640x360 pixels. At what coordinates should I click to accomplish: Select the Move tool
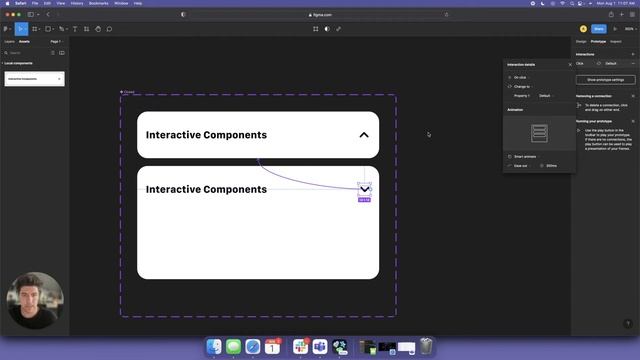pyautogui.click(x=20, y=29)
